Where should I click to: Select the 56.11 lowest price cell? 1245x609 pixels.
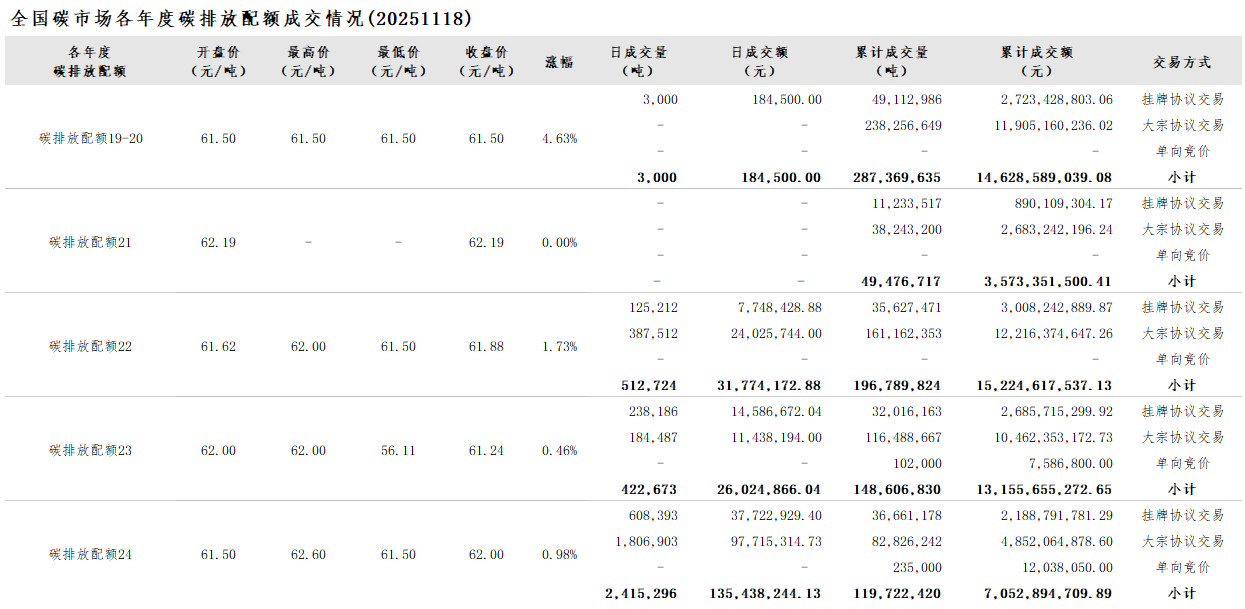click(x=398, y=451)
